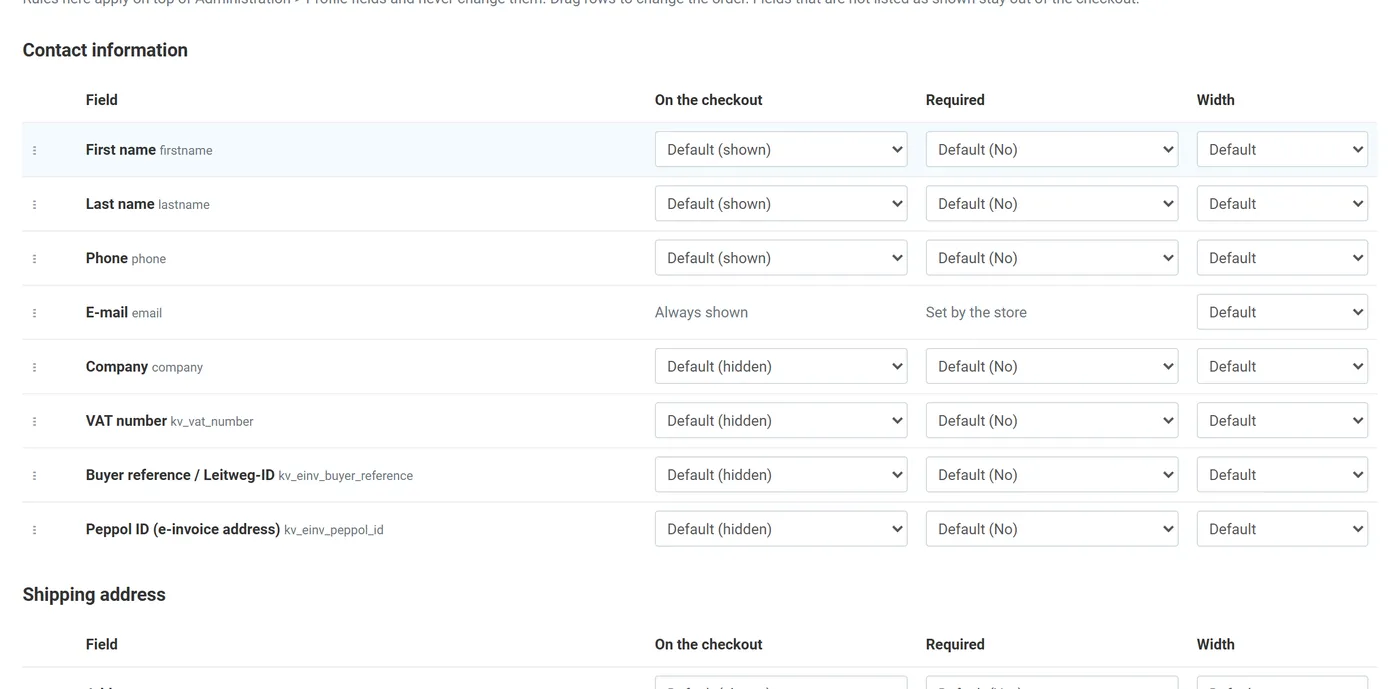This screenshot has height=689, width=1400.
Task: Open Buyer reference Required dropdown
Action: pos(1052,474)
